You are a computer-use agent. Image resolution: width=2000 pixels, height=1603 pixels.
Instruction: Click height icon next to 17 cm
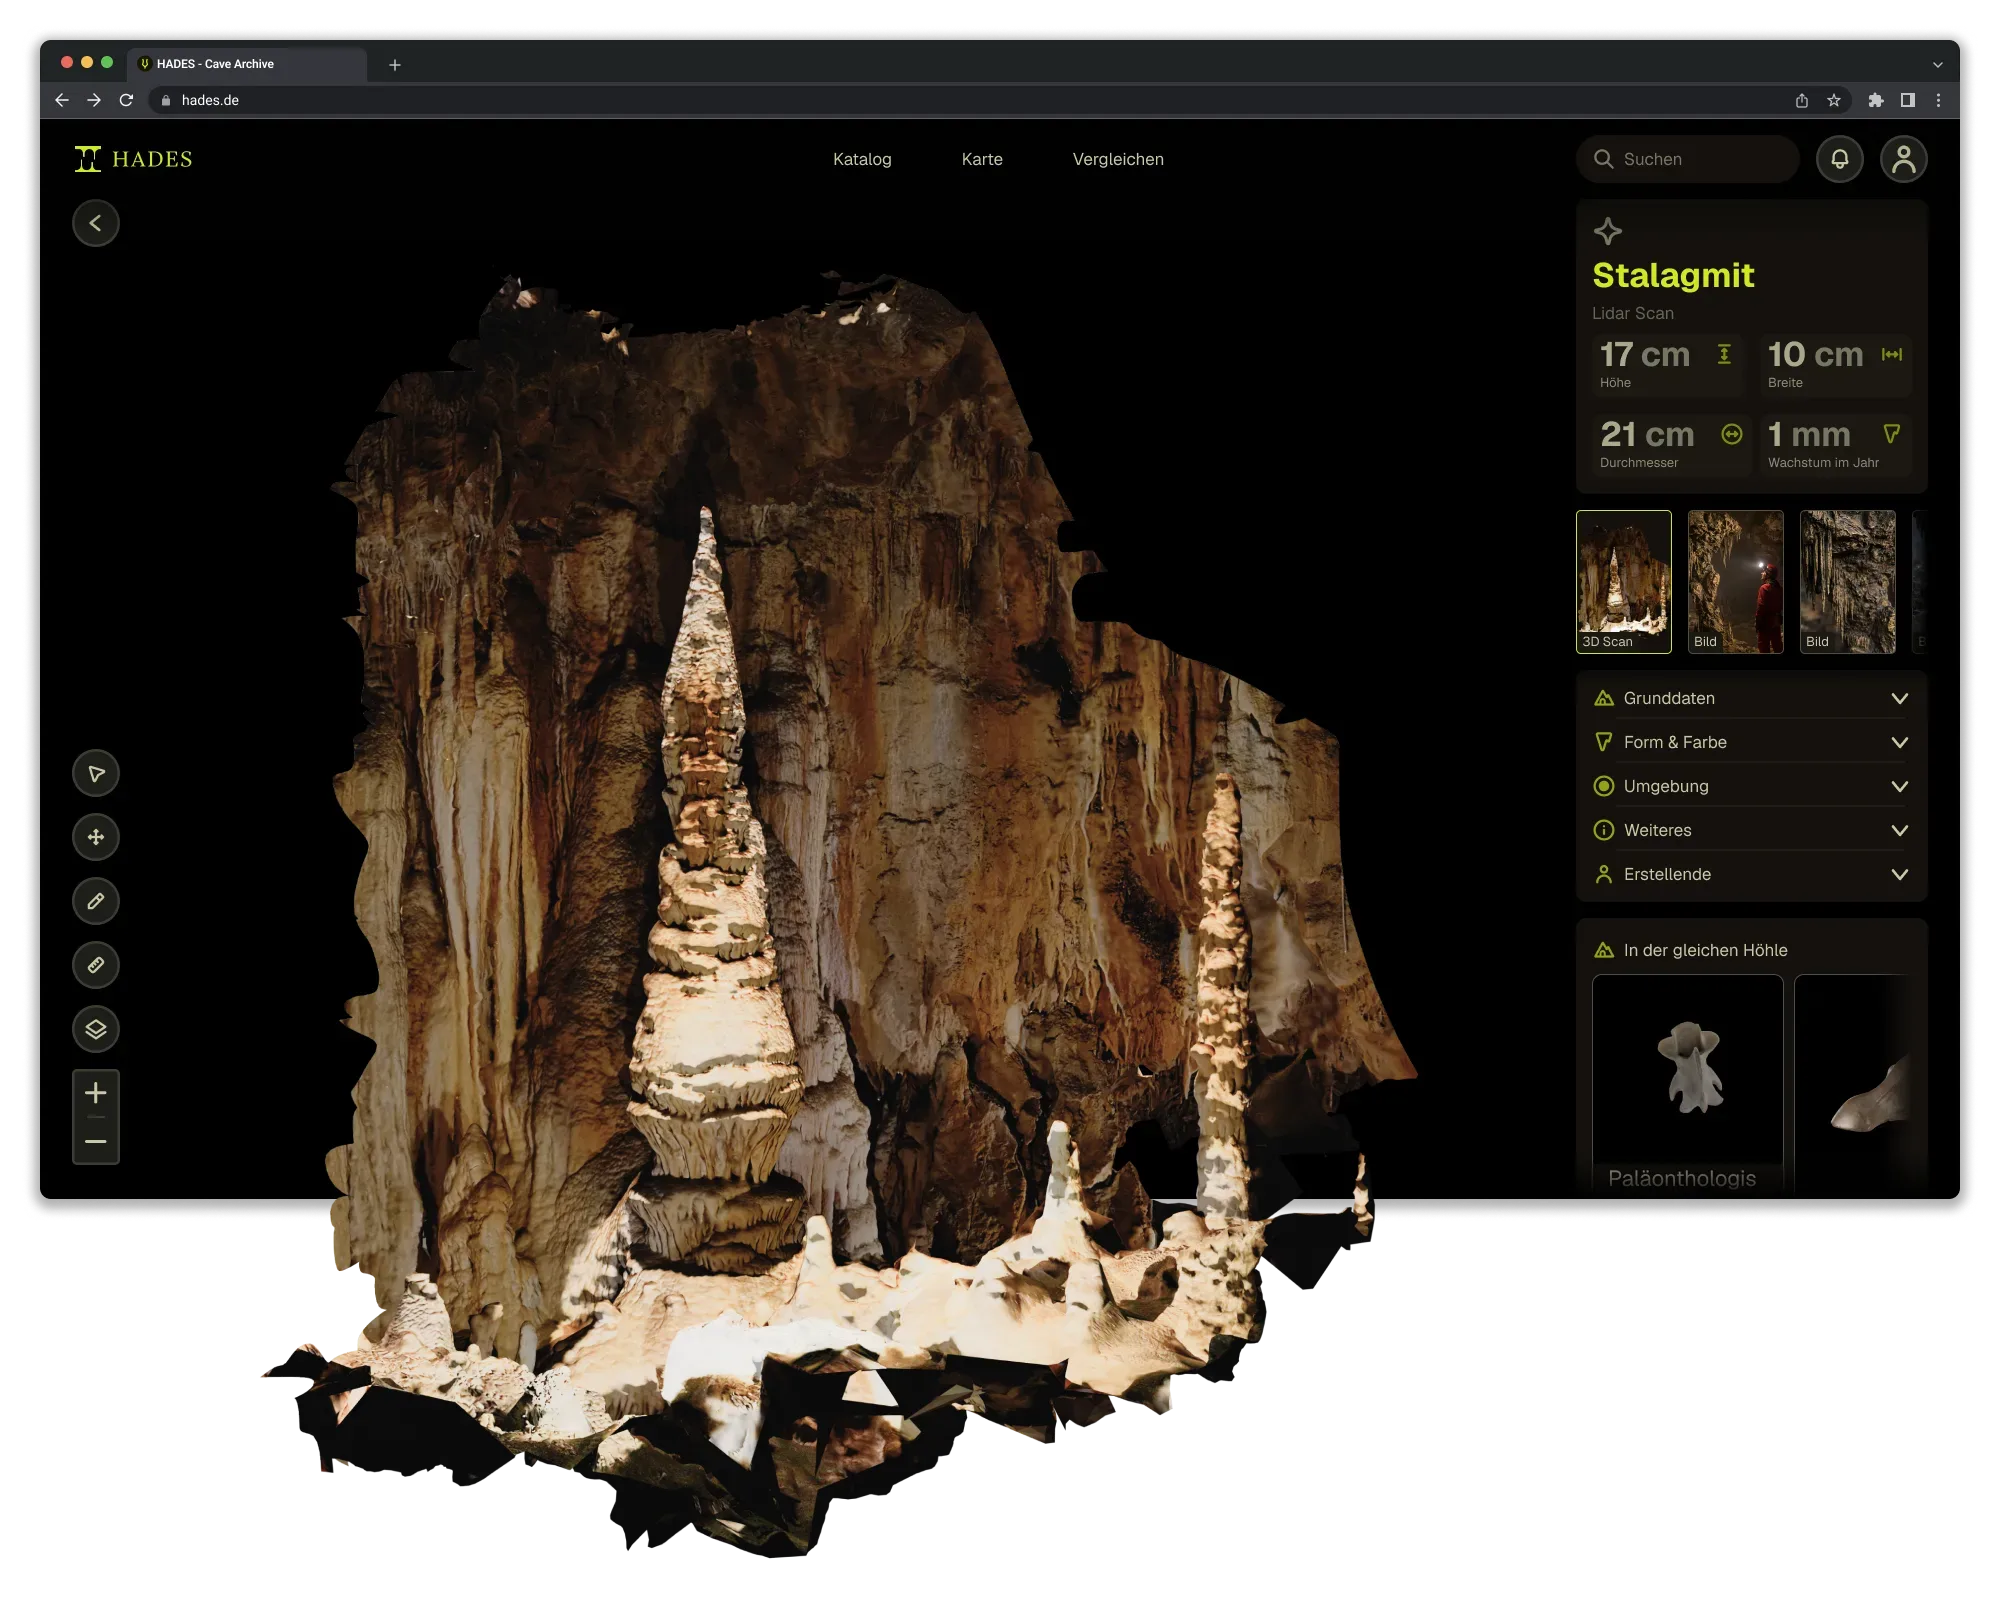click(1724, 354)
